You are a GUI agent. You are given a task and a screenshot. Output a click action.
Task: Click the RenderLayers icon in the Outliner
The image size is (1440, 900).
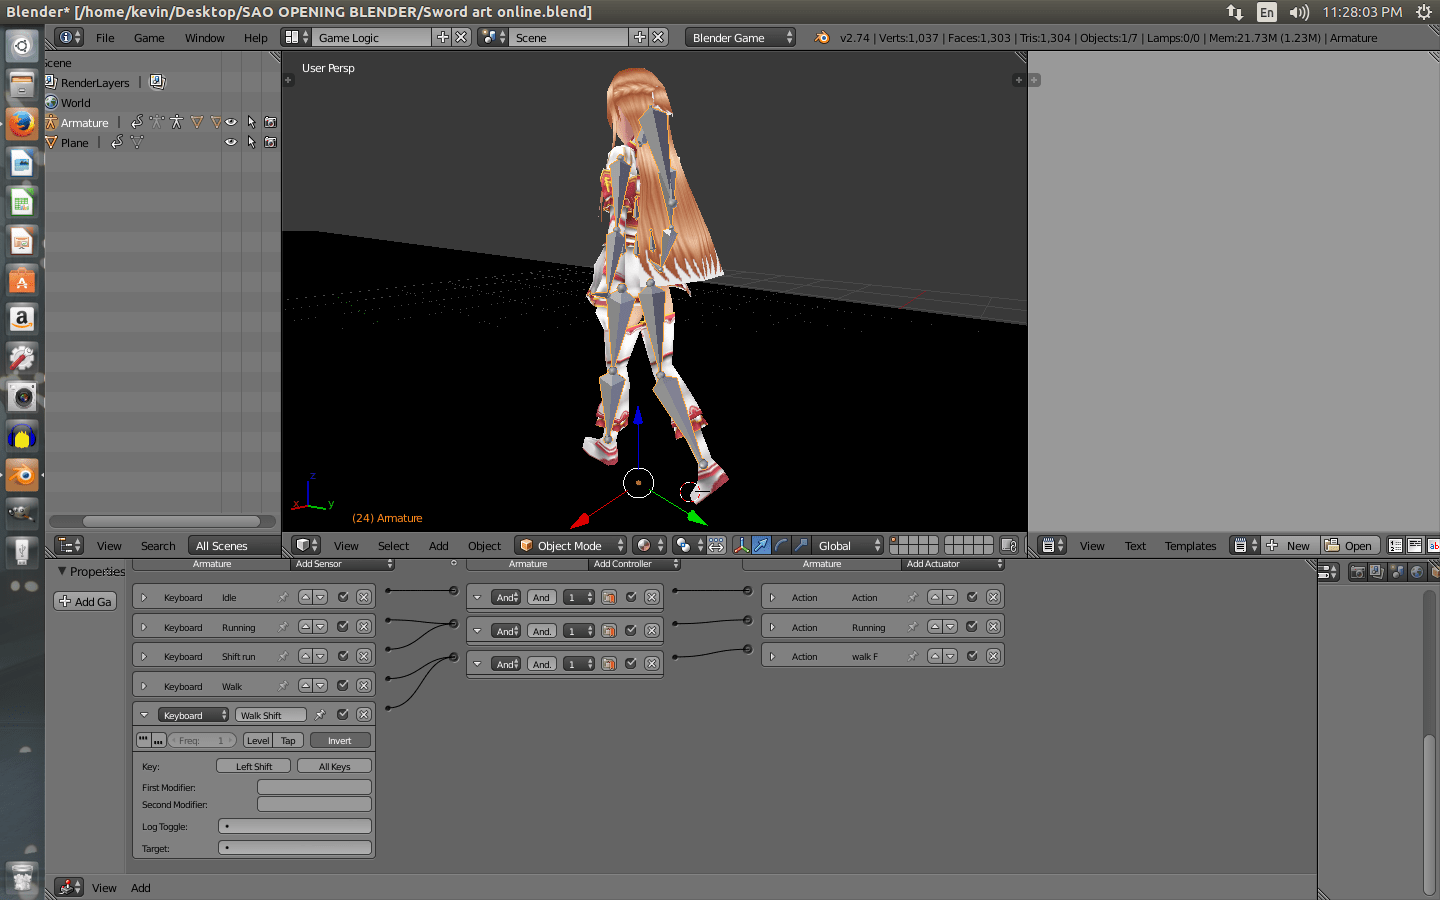(x=50, y=82)
